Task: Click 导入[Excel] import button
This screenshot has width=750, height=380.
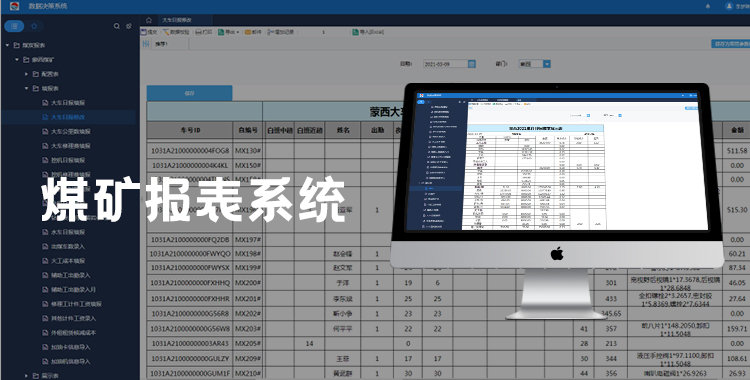Action: pos(368,32)
